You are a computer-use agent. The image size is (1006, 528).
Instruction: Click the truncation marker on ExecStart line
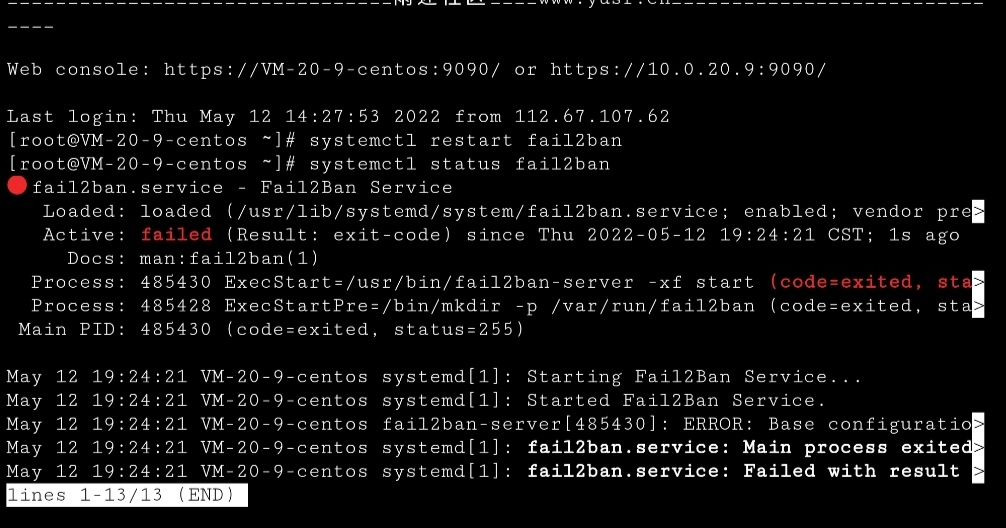pos(978,282)
